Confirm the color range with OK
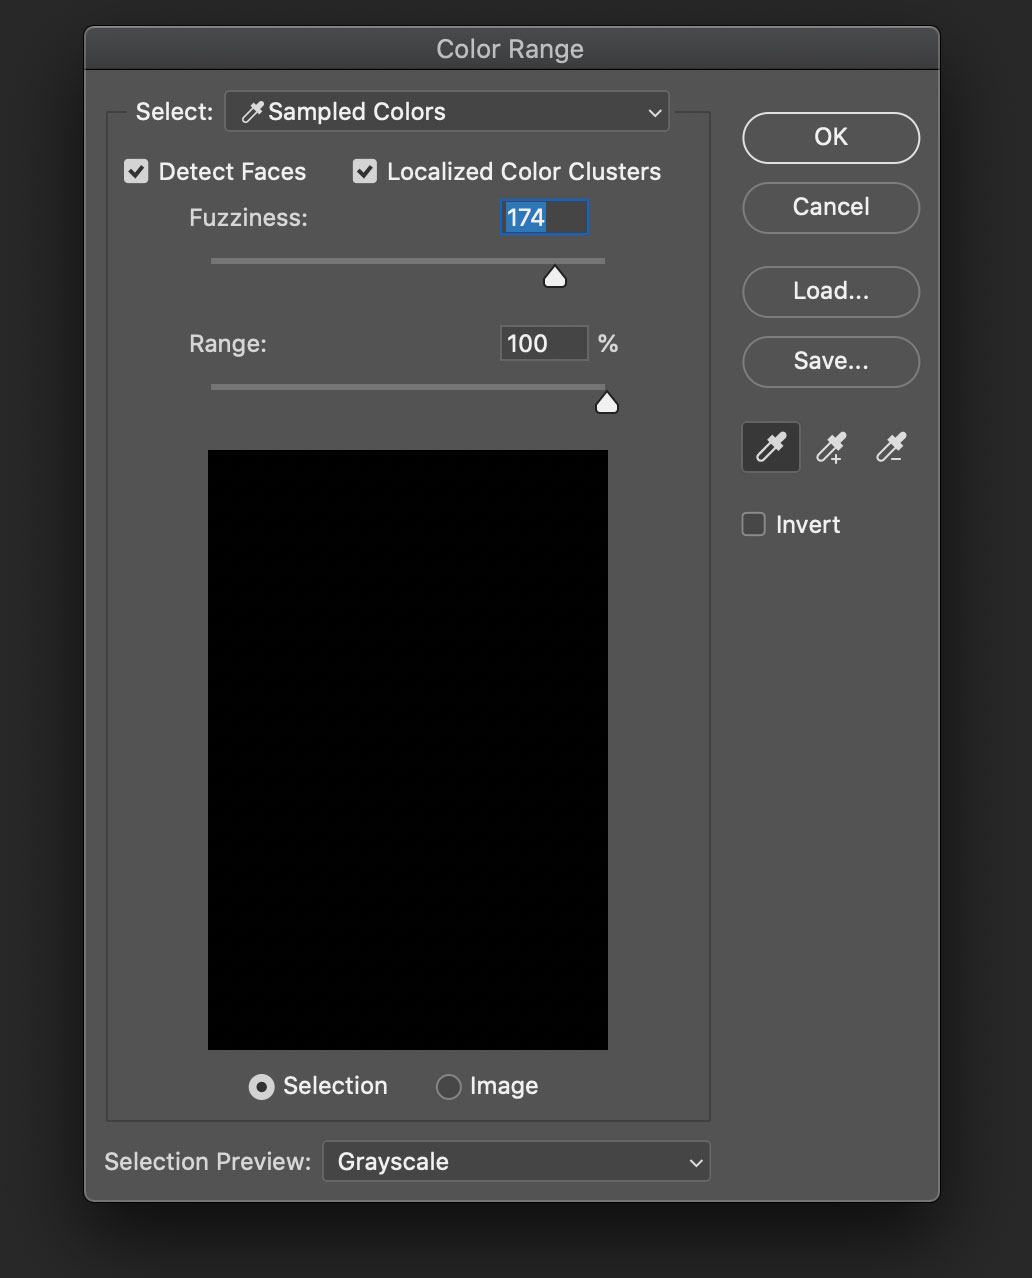The image size is (1032, 1278). pyautogui.click(x=830, y=138)
